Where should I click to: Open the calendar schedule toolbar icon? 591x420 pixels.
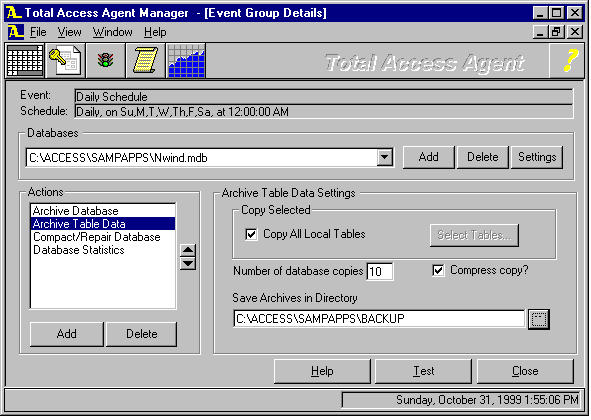25,60
